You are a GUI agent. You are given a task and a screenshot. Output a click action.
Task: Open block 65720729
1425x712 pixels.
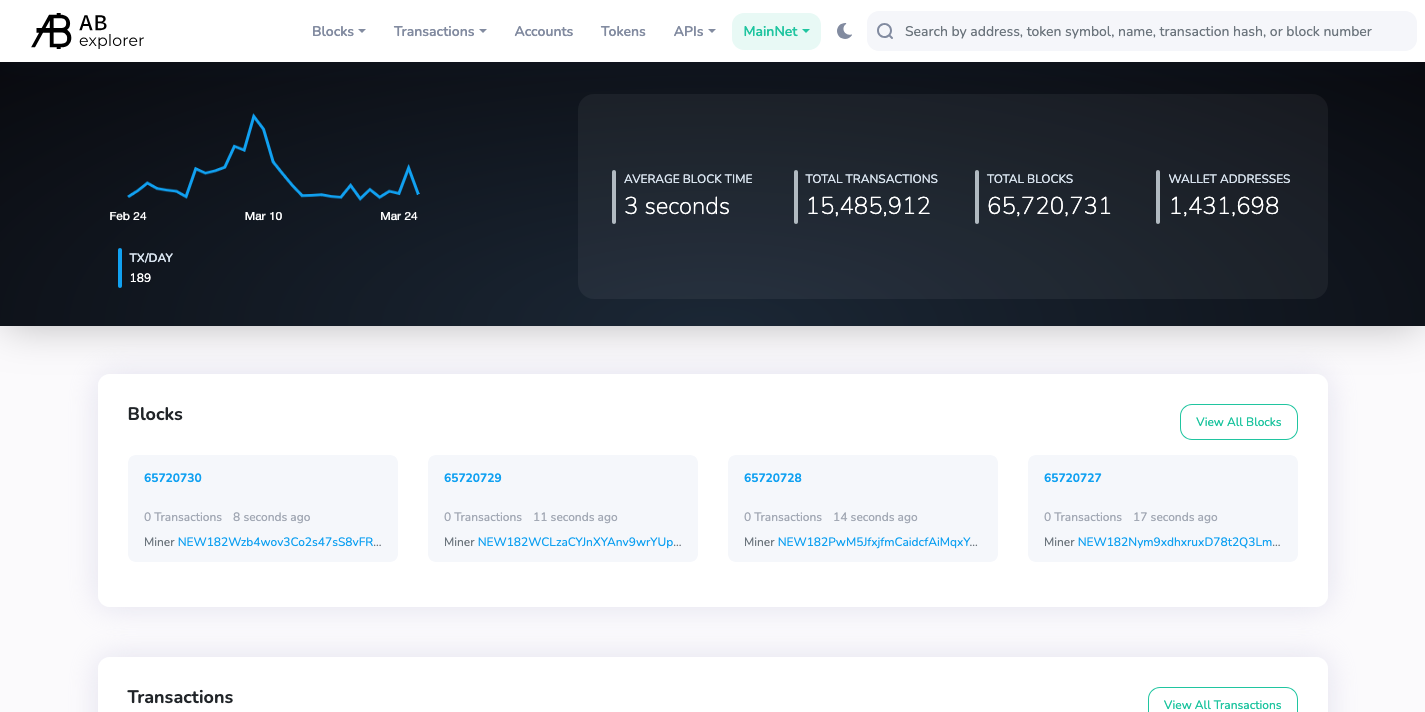pos(473,478)
